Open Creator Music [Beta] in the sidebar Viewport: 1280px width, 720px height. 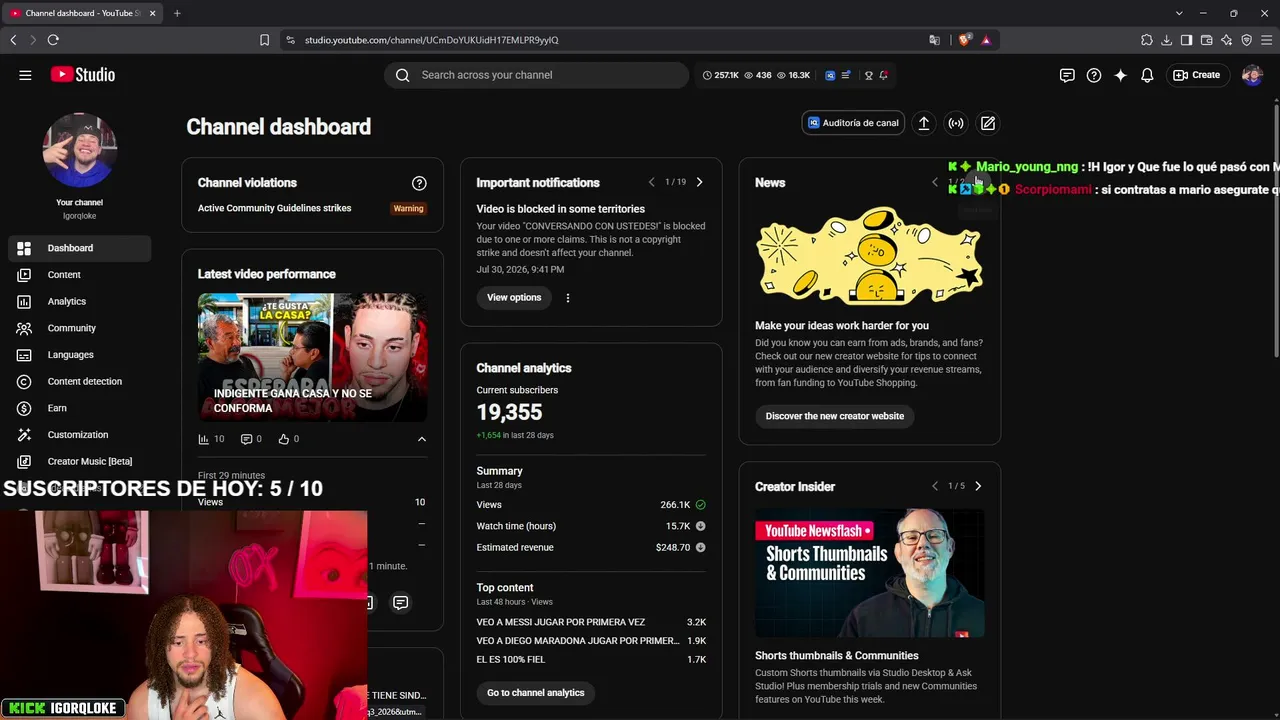pos(80,461)
